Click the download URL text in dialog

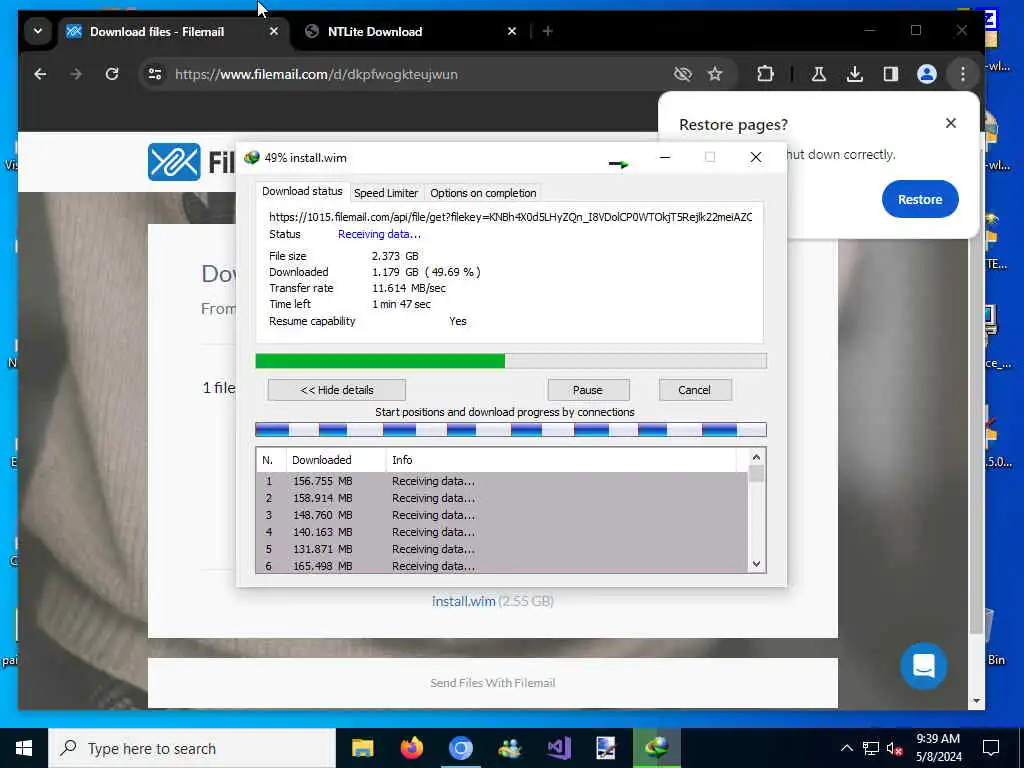click(x=510, y=217)
